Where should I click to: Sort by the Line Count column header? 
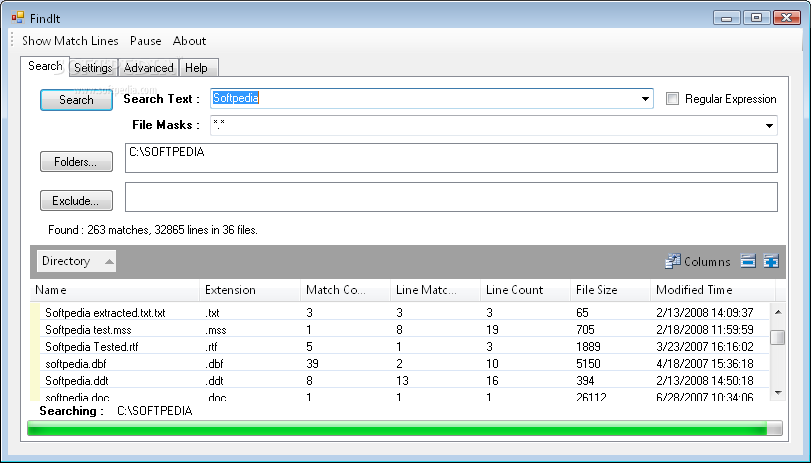[525, 290]
